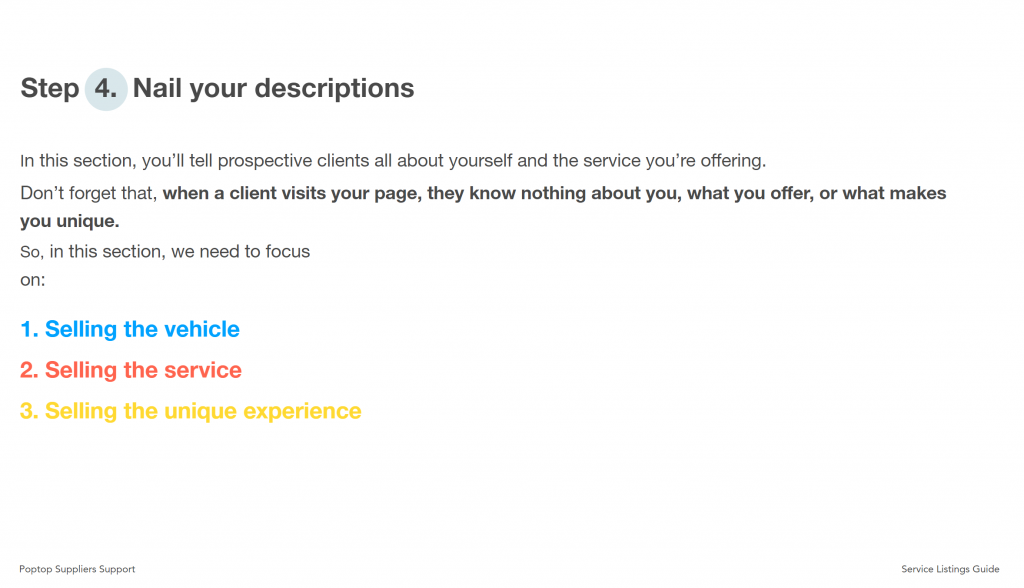Click the word "Step" in the heading
The image size is (1024, 588).
[x=49, y=89]
